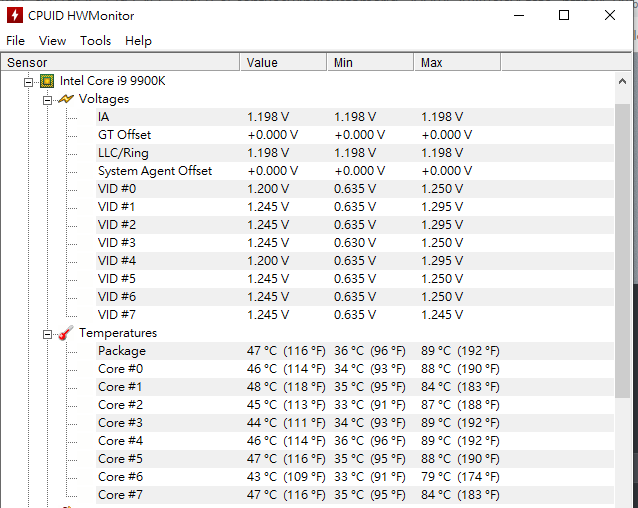The image size is (638, 508).
Task: Open the File menu
Action: [x=15, y=41]
